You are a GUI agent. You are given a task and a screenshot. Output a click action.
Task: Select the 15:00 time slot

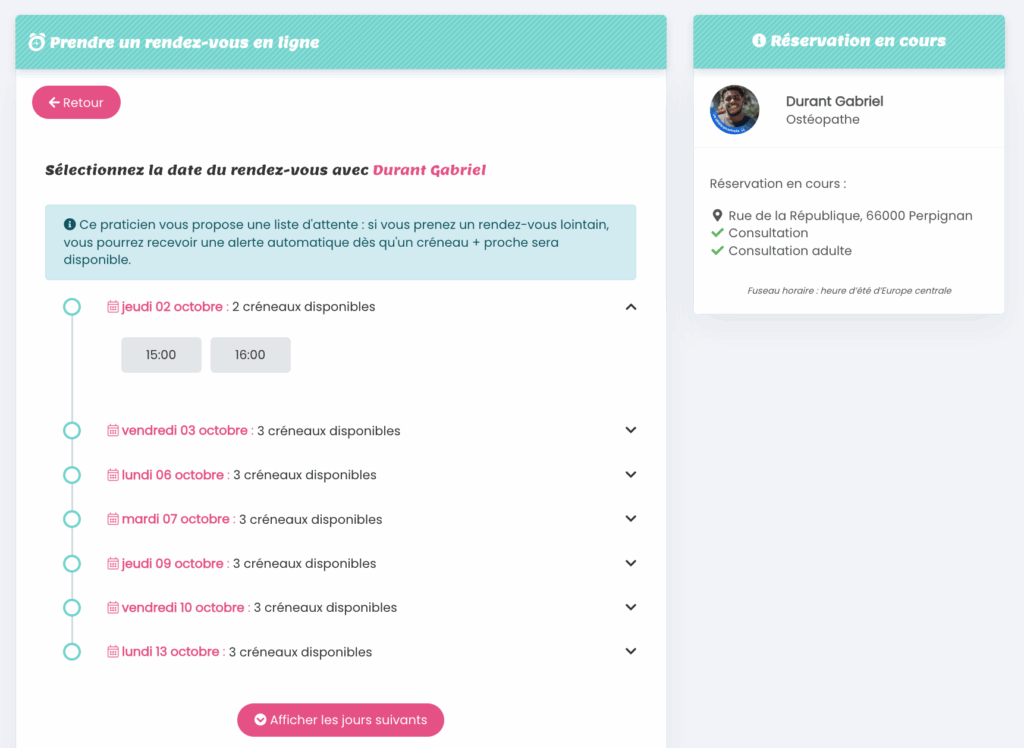pyautogui.click(x=161, y=355)
